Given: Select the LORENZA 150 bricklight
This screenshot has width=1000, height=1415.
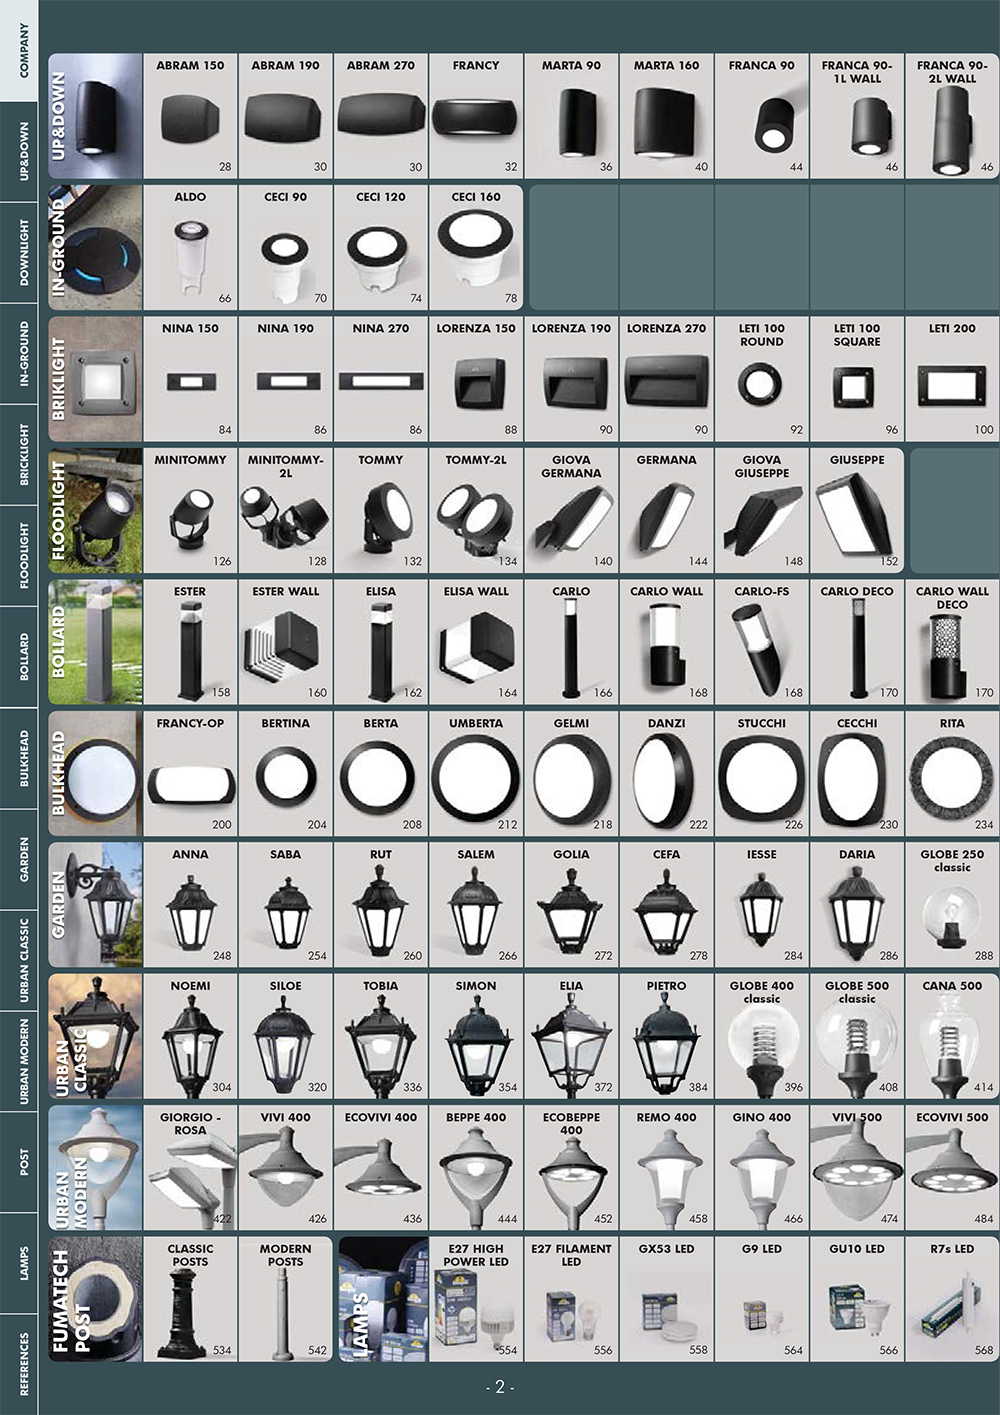Looking at the screenshot, I should (x=476, y=379).
